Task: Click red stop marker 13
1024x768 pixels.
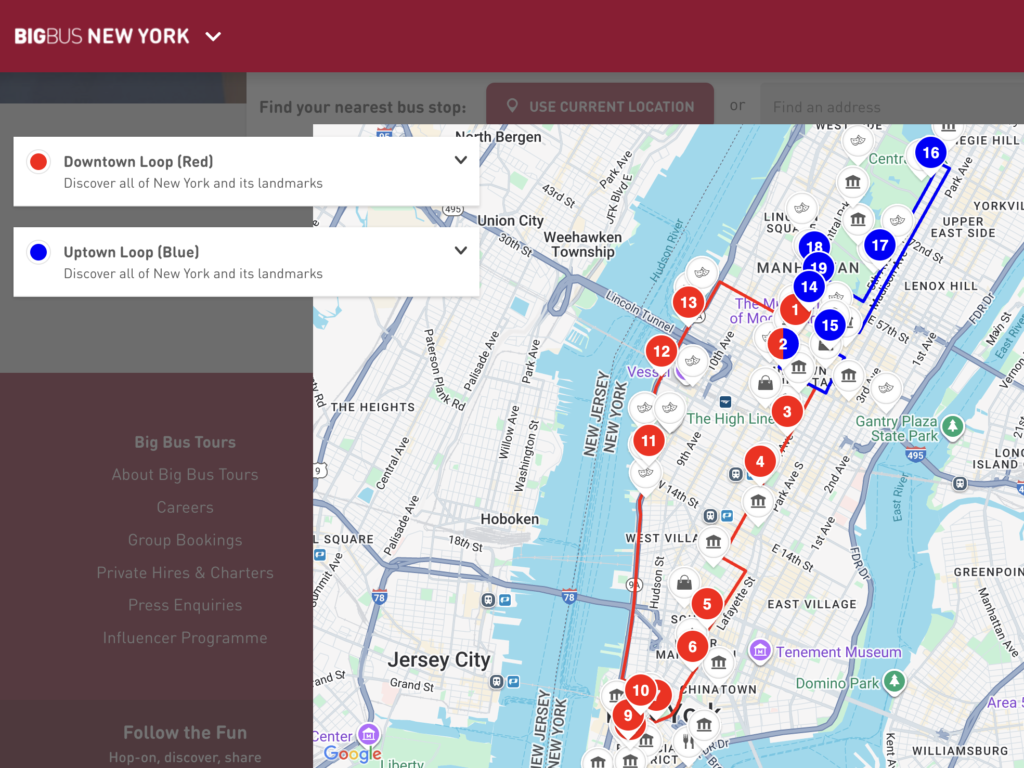Action: (688, 302)
